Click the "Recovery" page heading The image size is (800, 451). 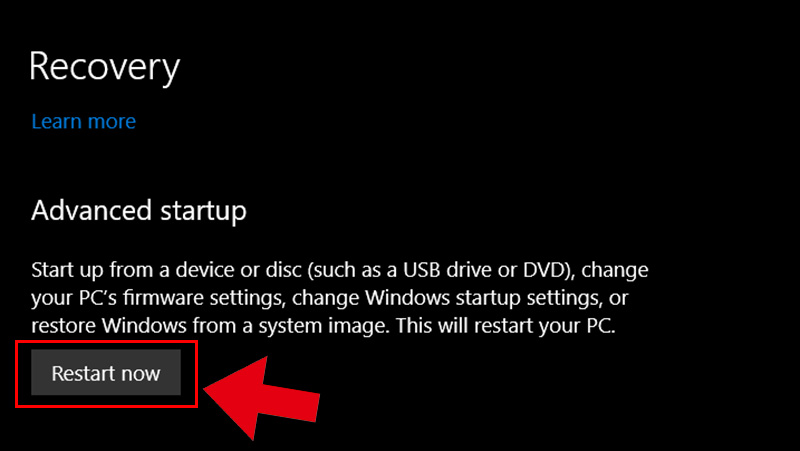pyautogui.click(x=105, y=67)
